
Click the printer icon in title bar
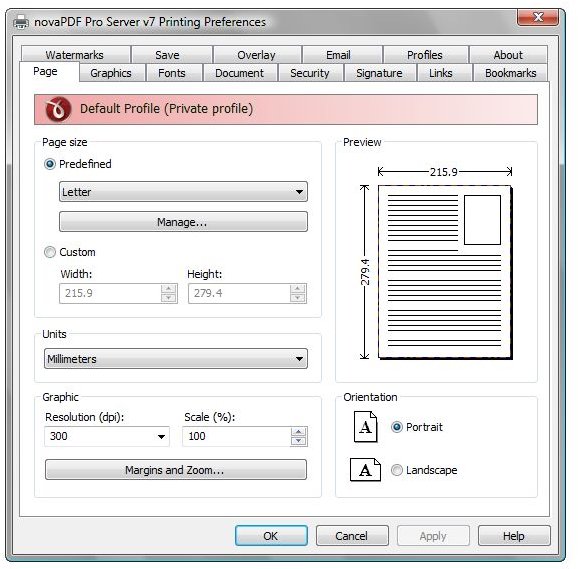click(21, 22)
